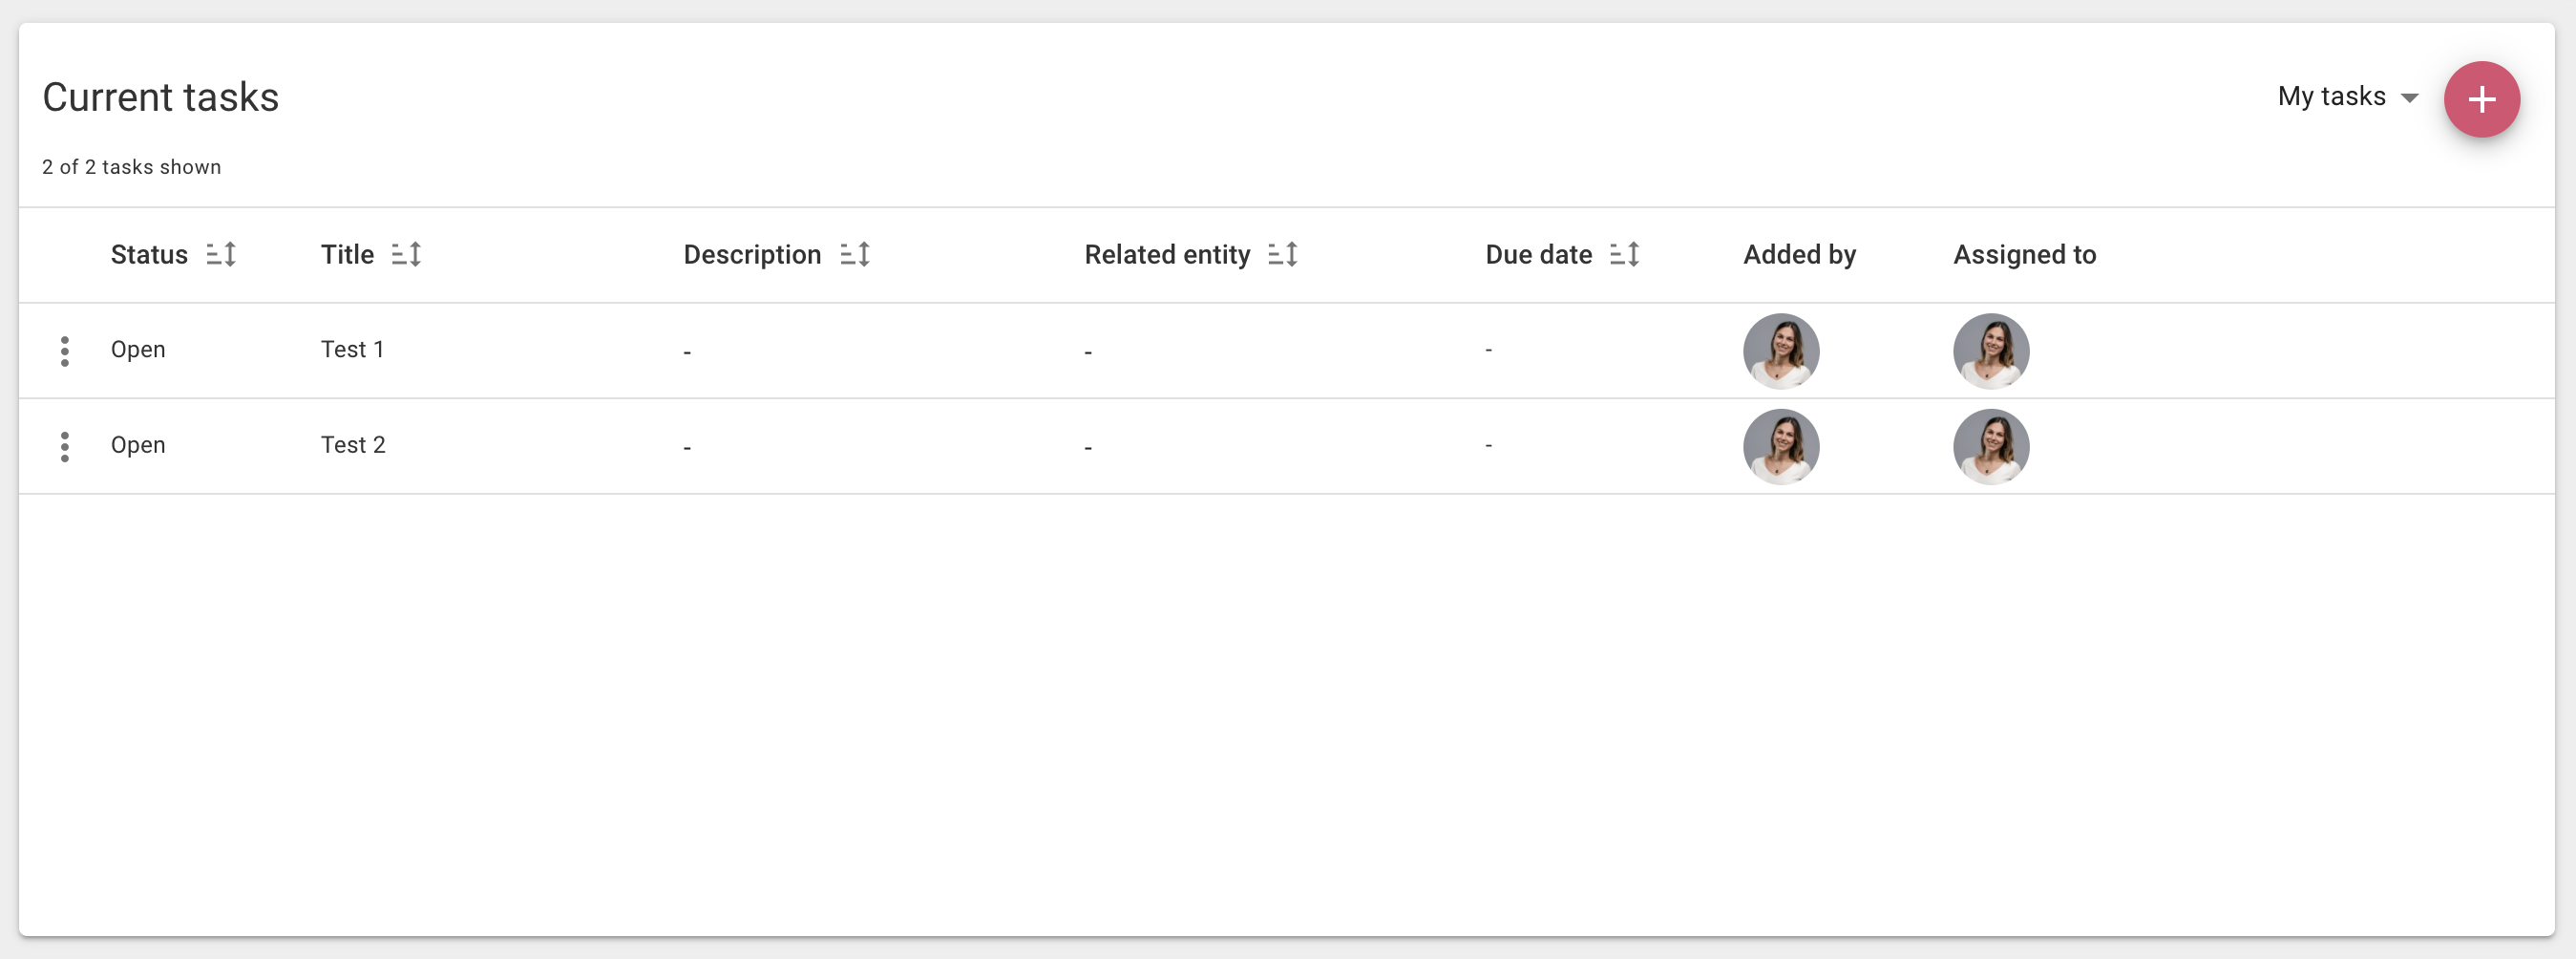
Task: Sort tasks by the Title column icon
Action: (407, 254)
